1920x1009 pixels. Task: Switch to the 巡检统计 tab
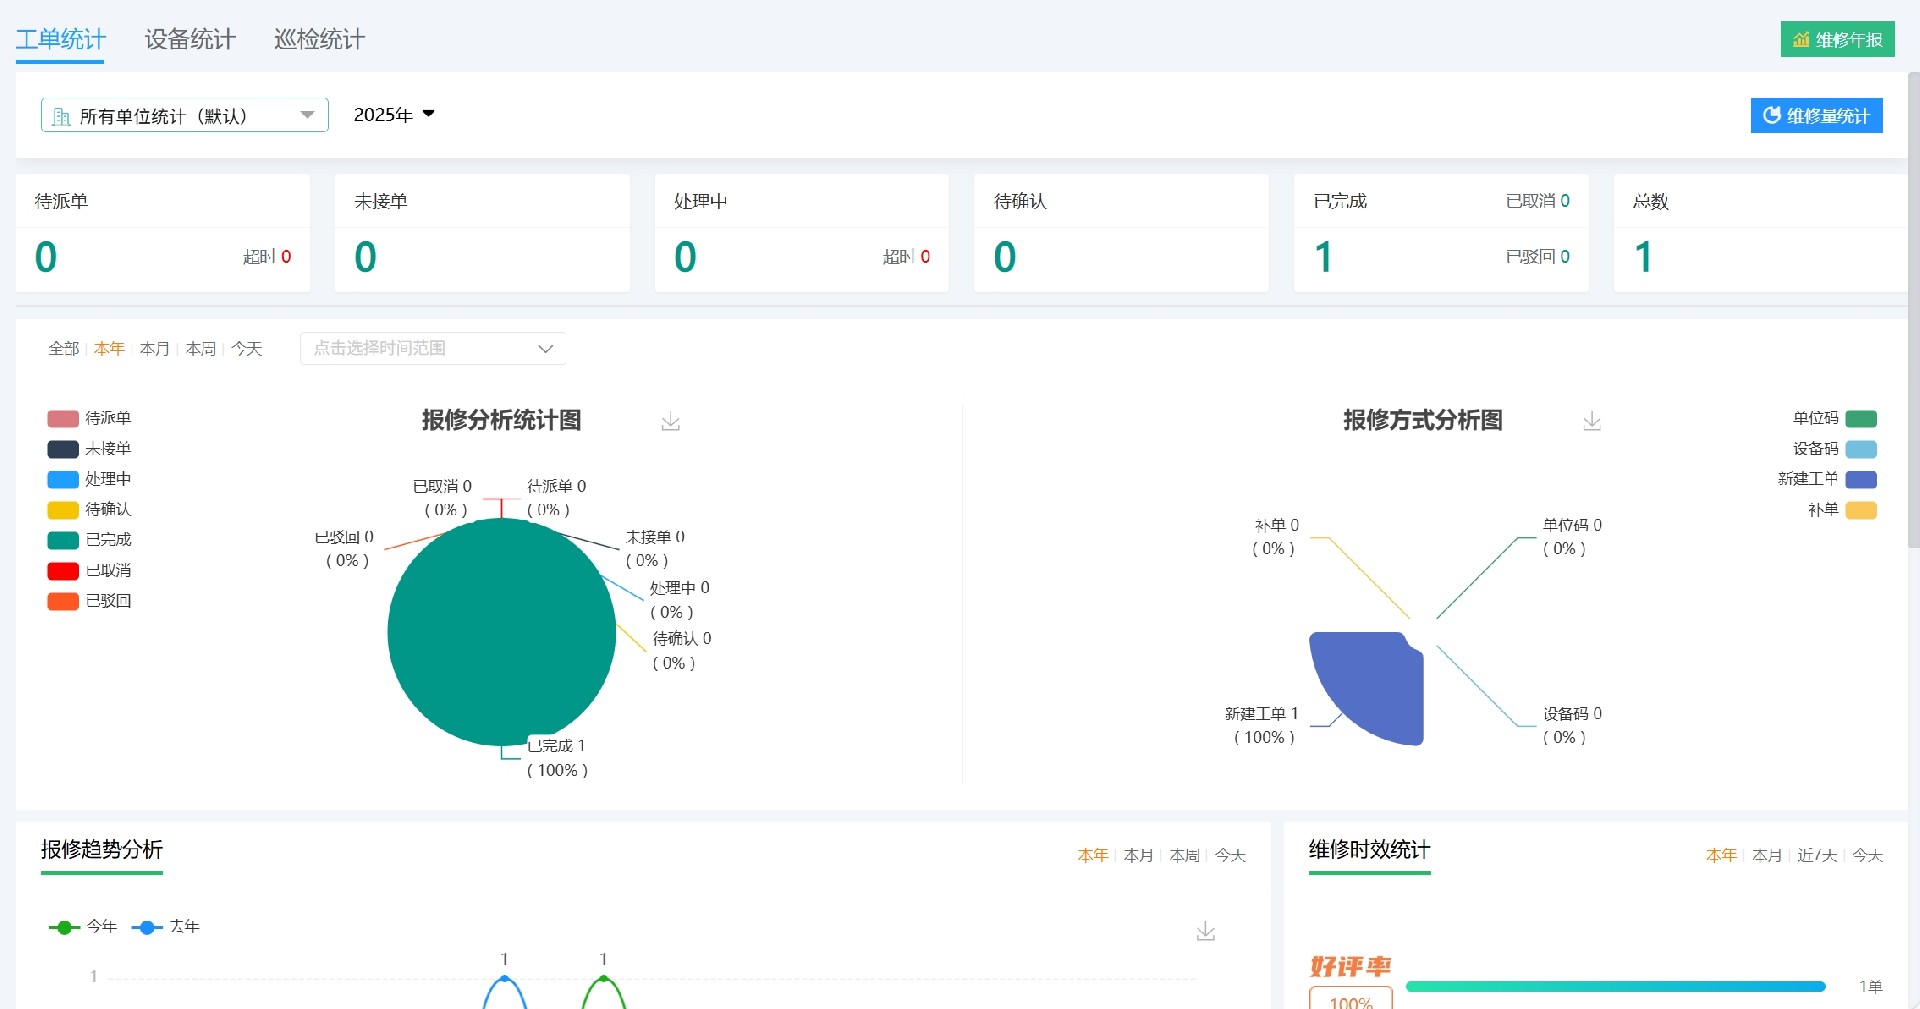(318, 39)
